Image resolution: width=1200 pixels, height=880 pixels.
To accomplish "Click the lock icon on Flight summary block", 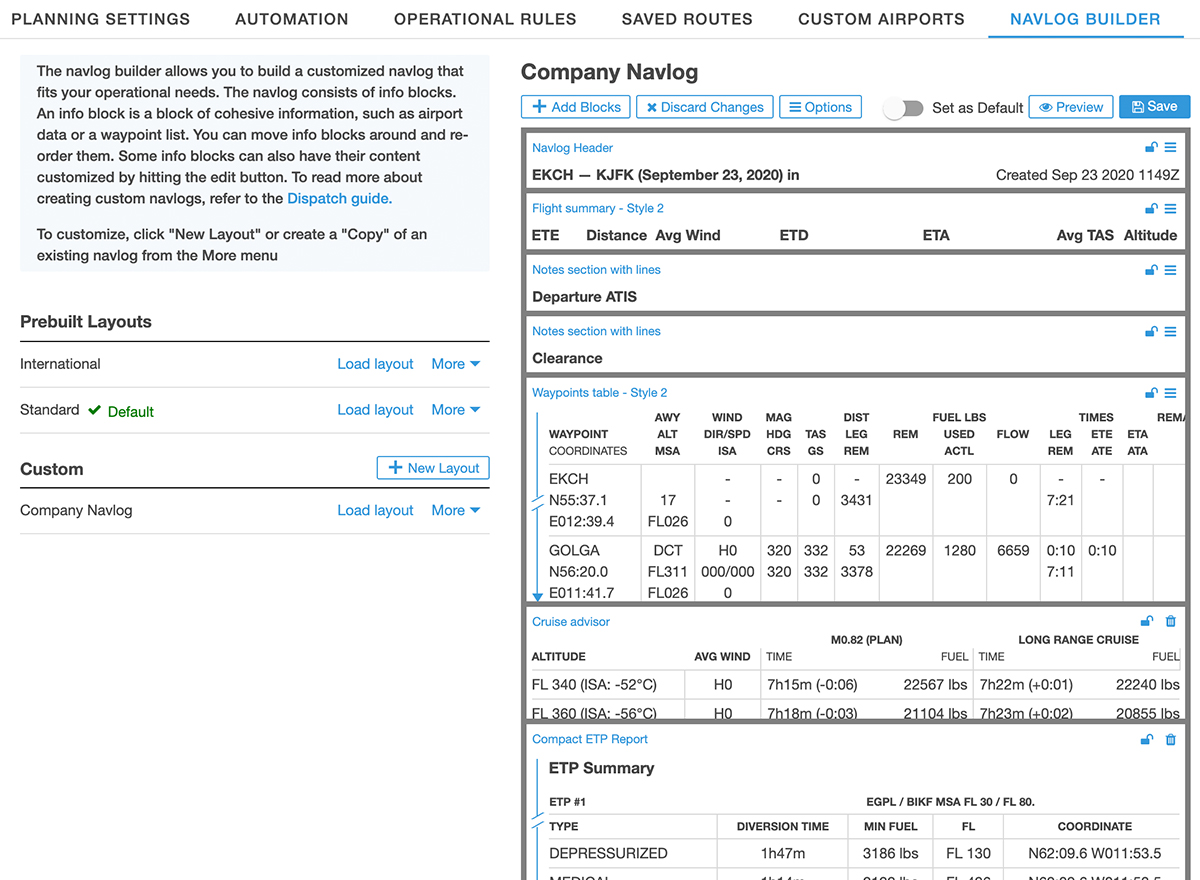I will click(x=1151, y=209).
